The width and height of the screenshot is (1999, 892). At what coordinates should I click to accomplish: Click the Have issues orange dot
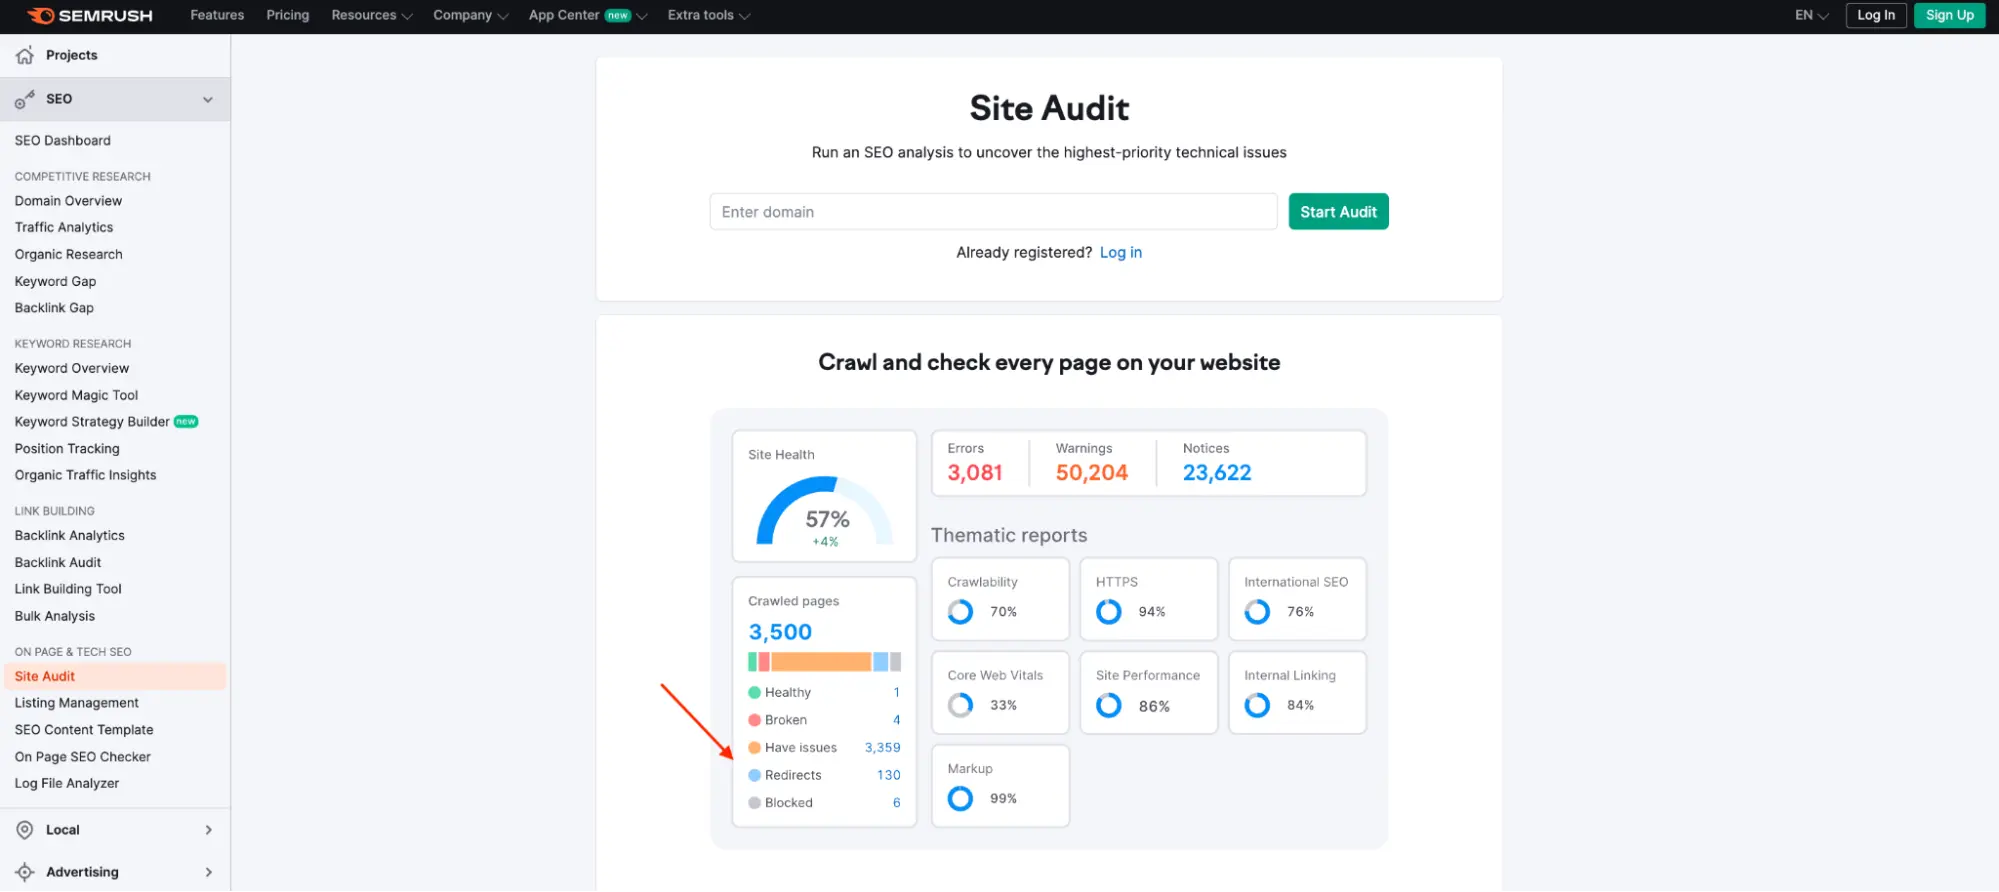(x=754, y=748)
